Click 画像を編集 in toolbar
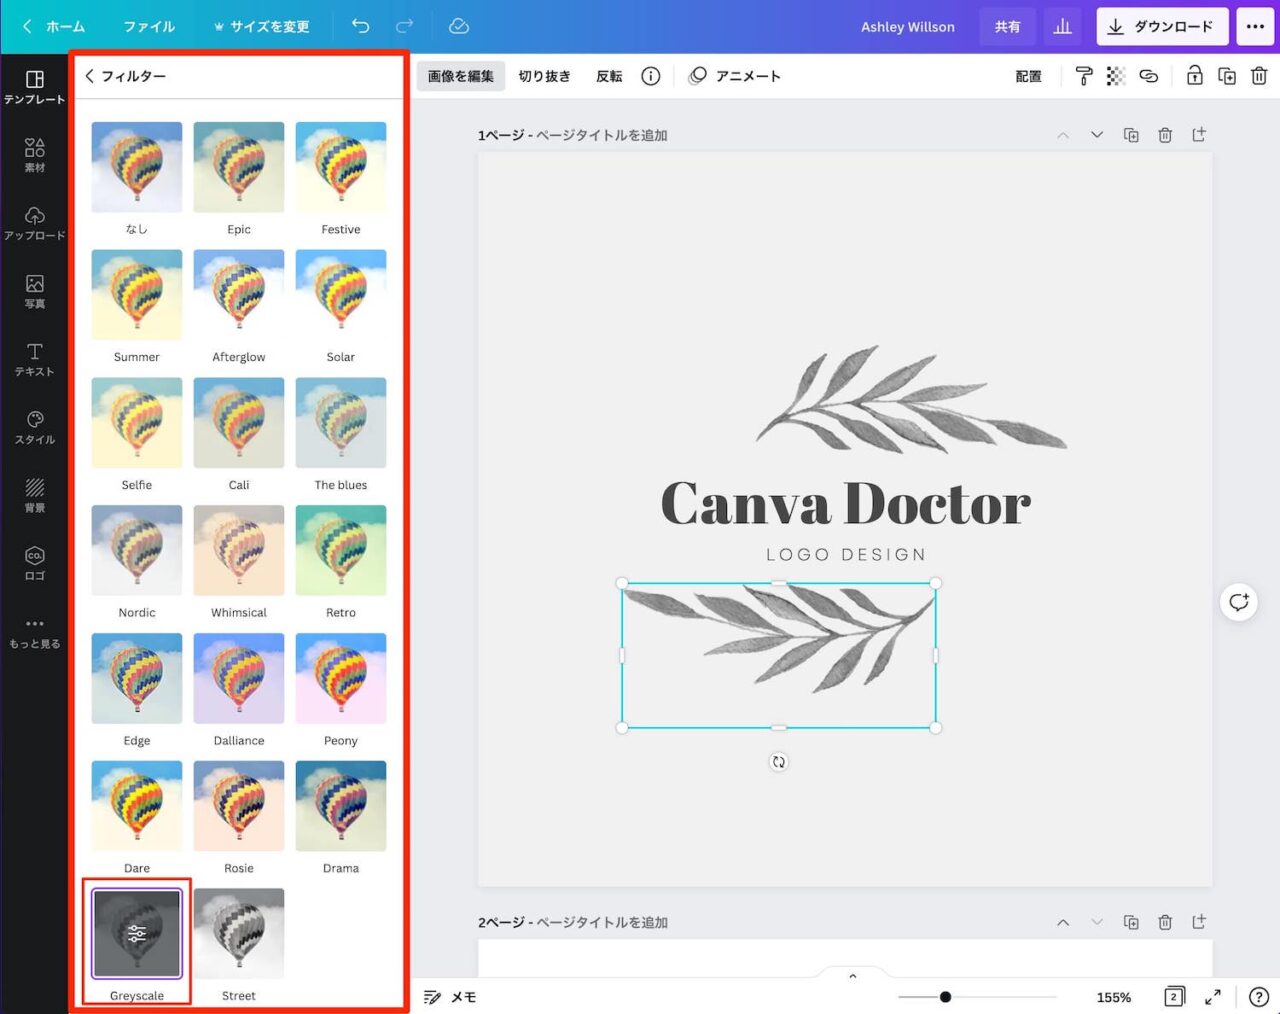The width and height of the screenshot is (1280, 1014). [461, 76]
